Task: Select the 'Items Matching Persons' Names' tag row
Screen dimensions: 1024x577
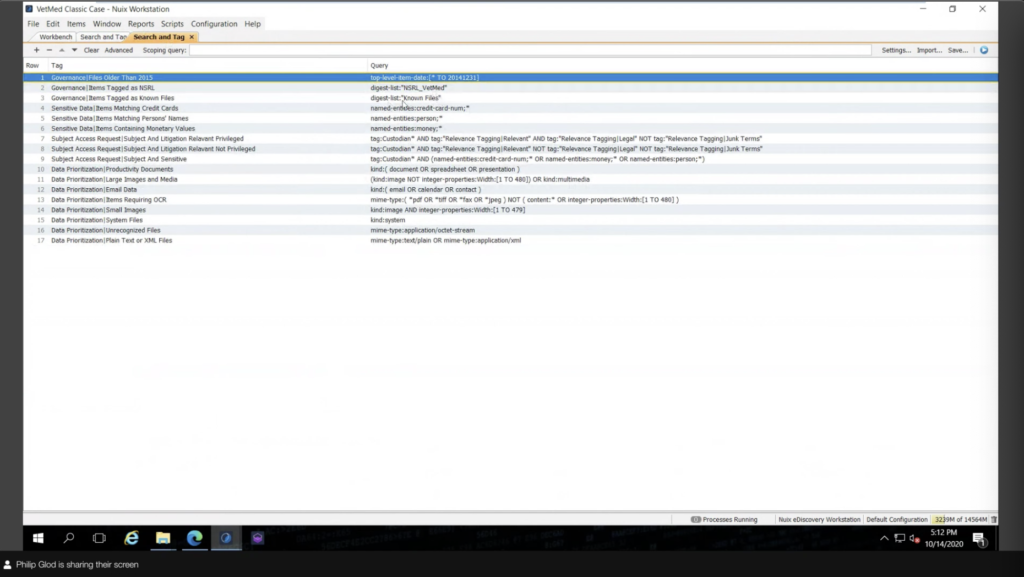Action: pos(511,118)
